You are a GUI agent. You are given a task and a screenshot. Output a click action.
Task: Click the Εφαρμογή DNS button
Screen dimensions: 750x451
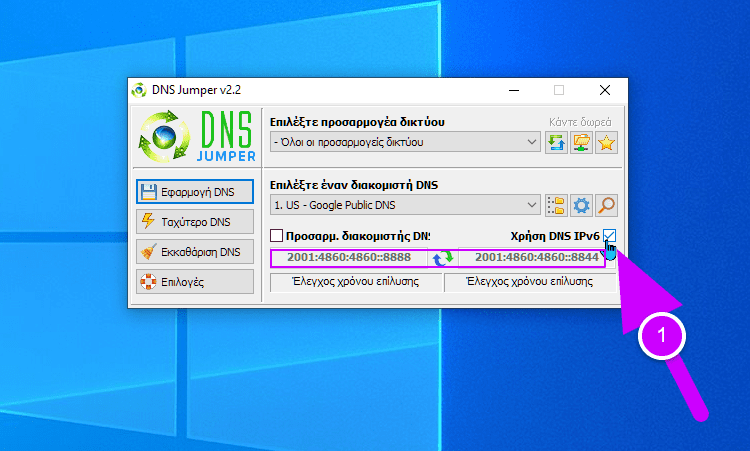[x=195, y=192]
